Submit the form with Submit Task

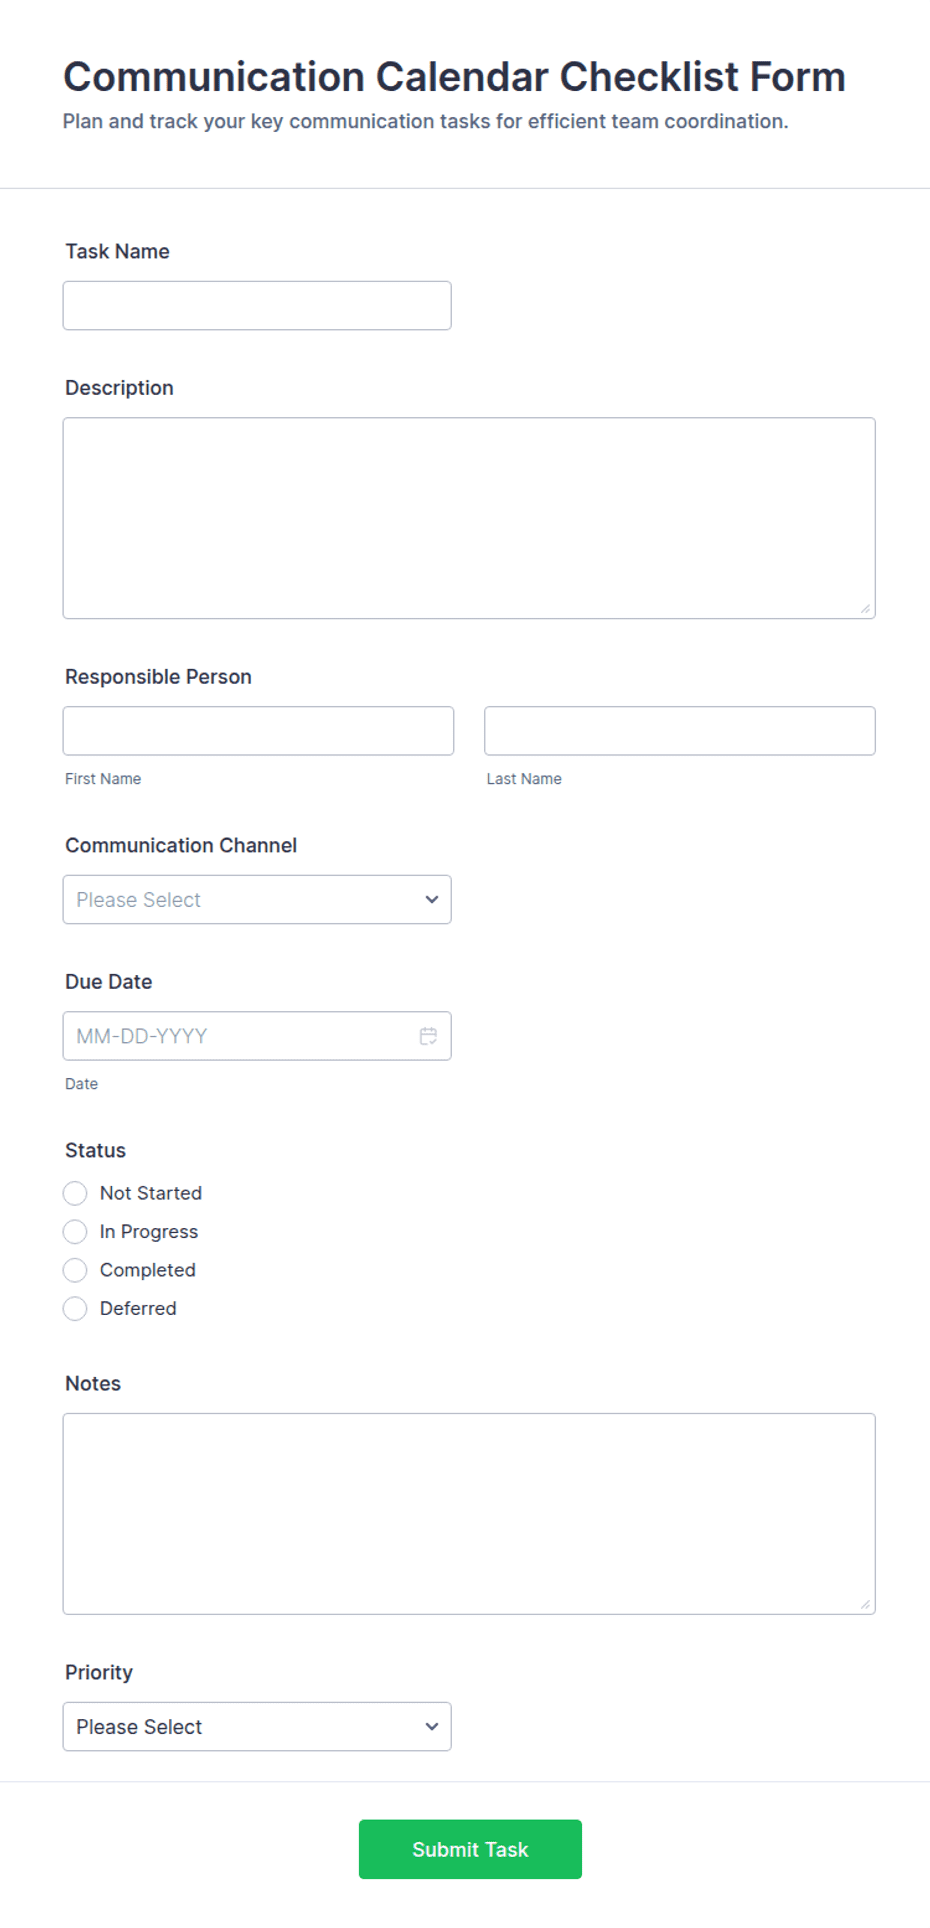(x=470, y=1849)
